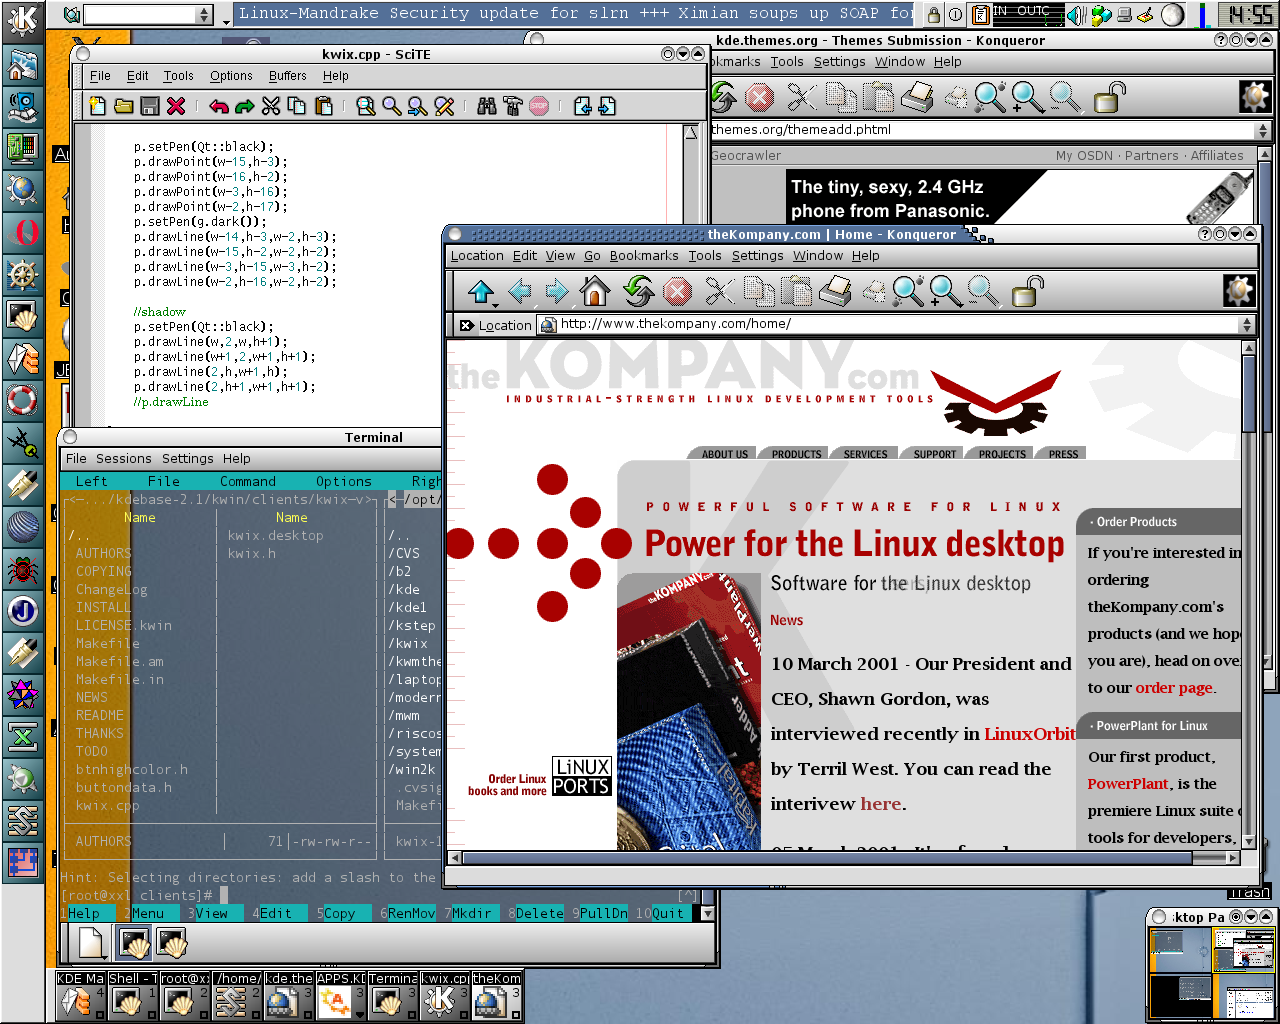Go up with blue arrow in theKompany Konqueror
1280x1024 pixels.
tap(481, 292)
